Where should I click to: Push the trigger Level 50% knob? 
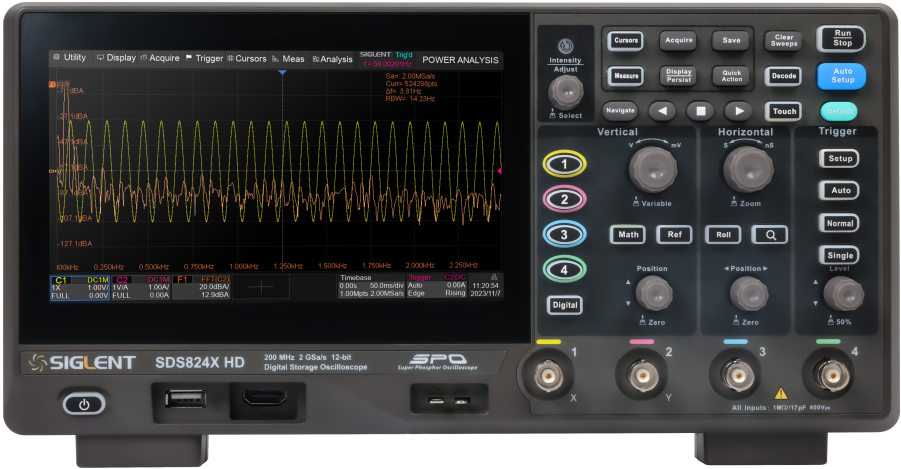click(x=843, y=294)
